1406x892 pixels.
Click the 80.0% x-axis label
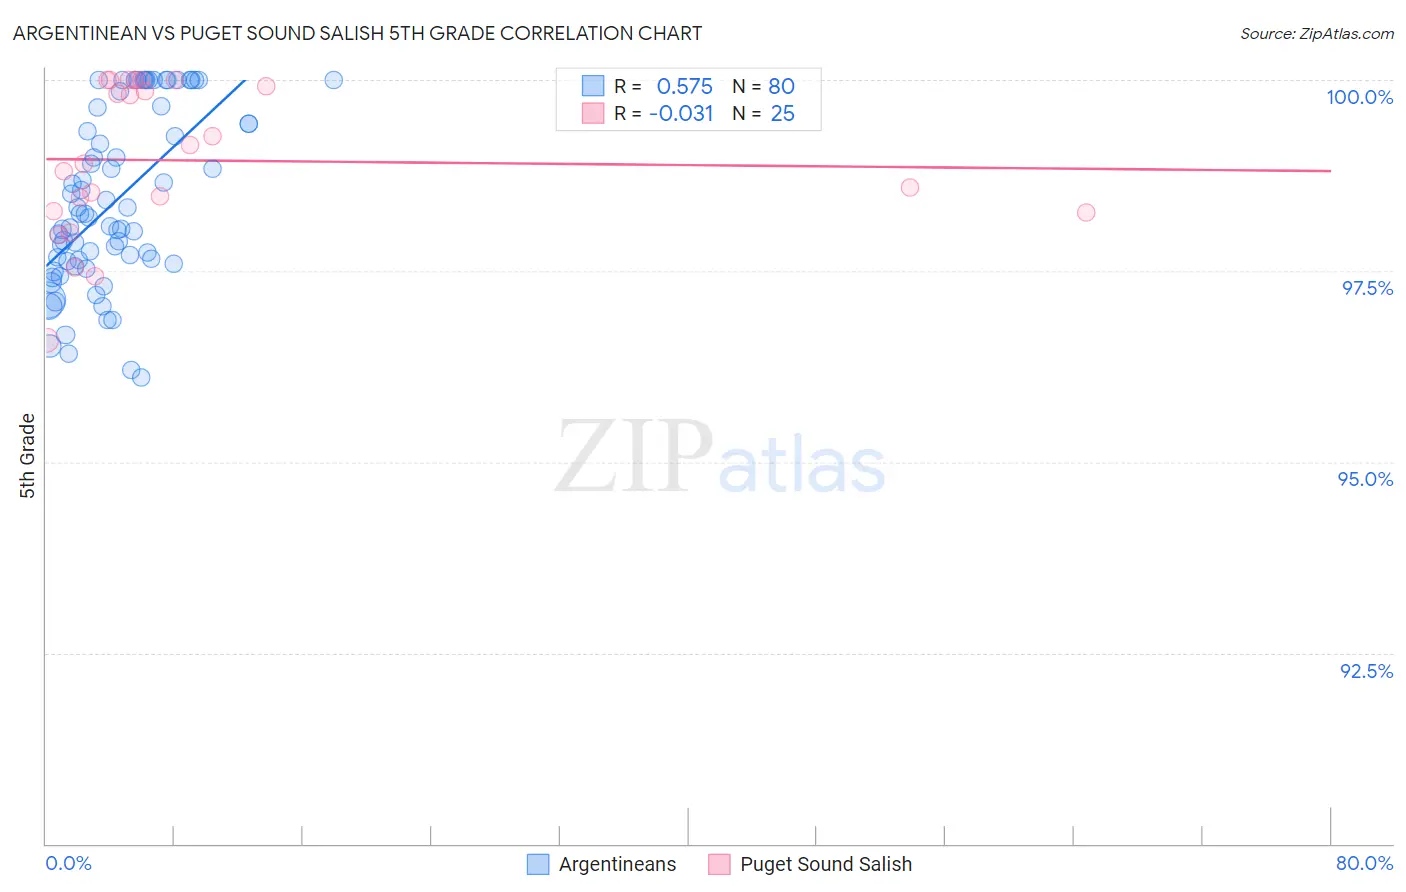pos(1364,863)
